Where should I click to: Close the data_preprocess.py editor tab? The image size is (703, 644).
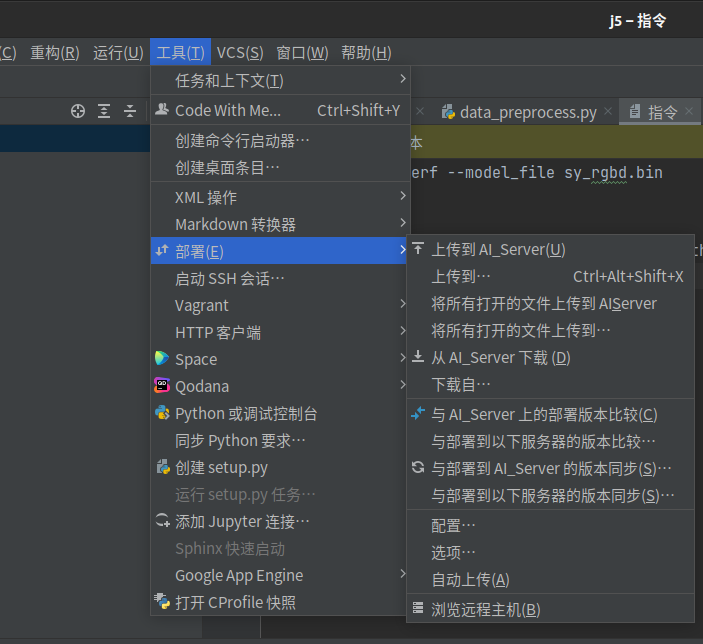tap(608, 111)
